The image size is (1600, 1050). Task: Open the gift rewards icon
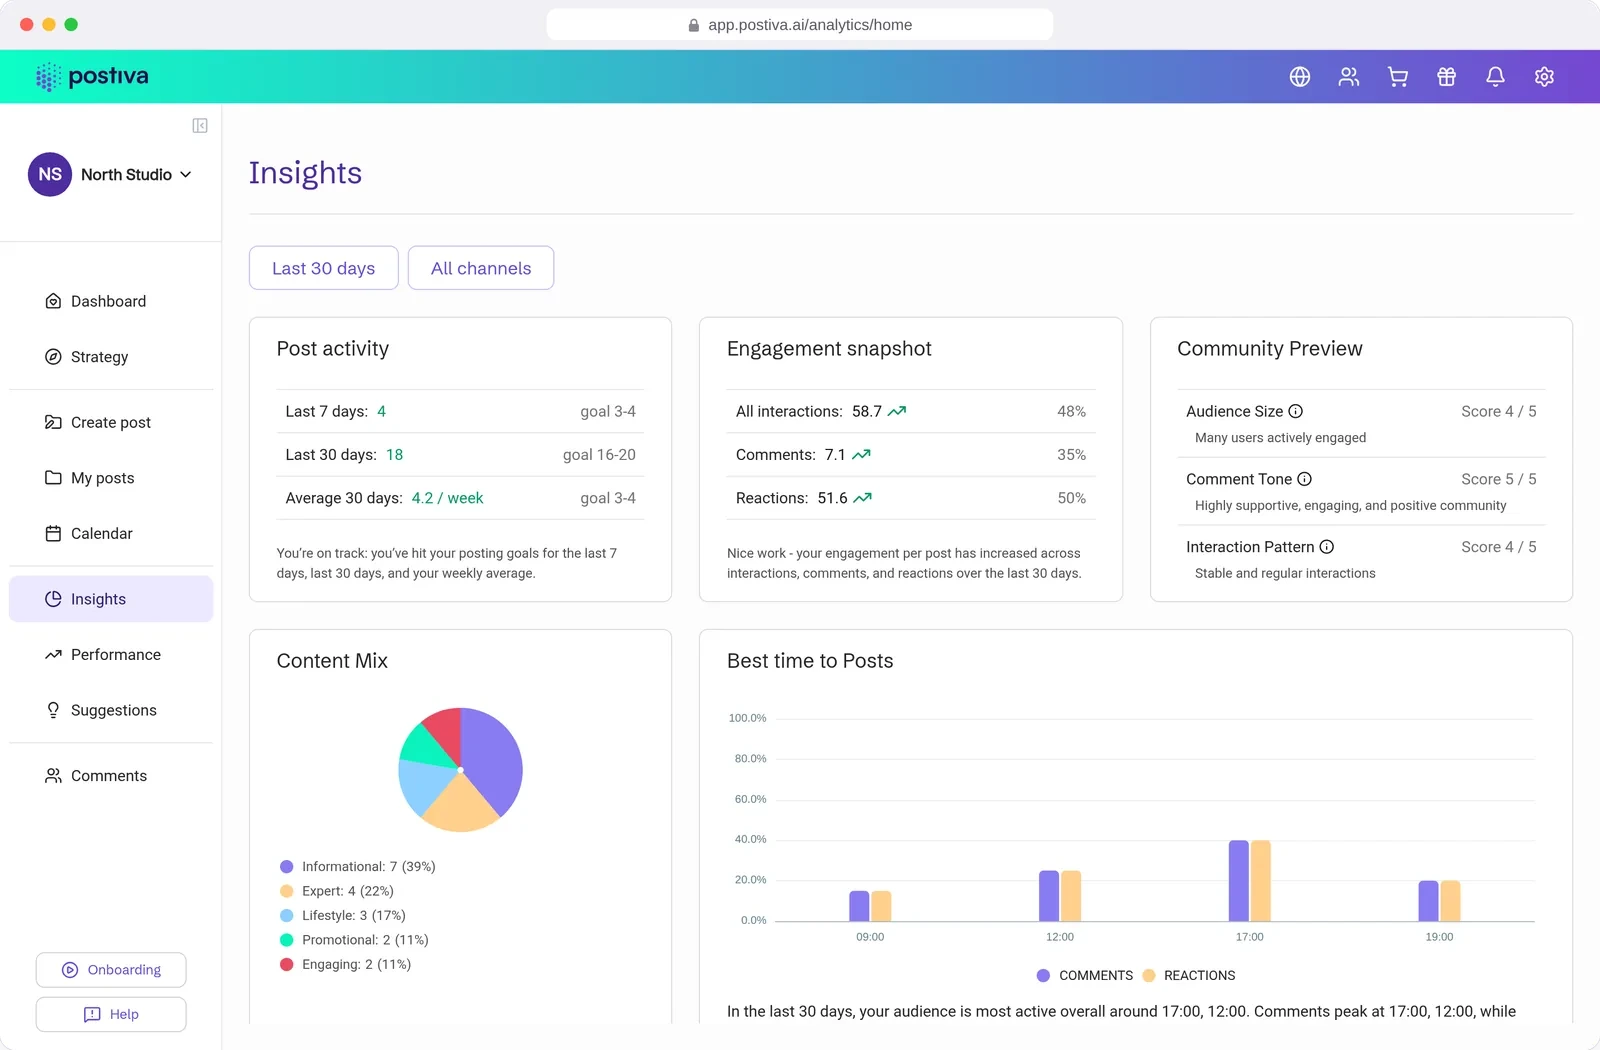pos(1447,77)
